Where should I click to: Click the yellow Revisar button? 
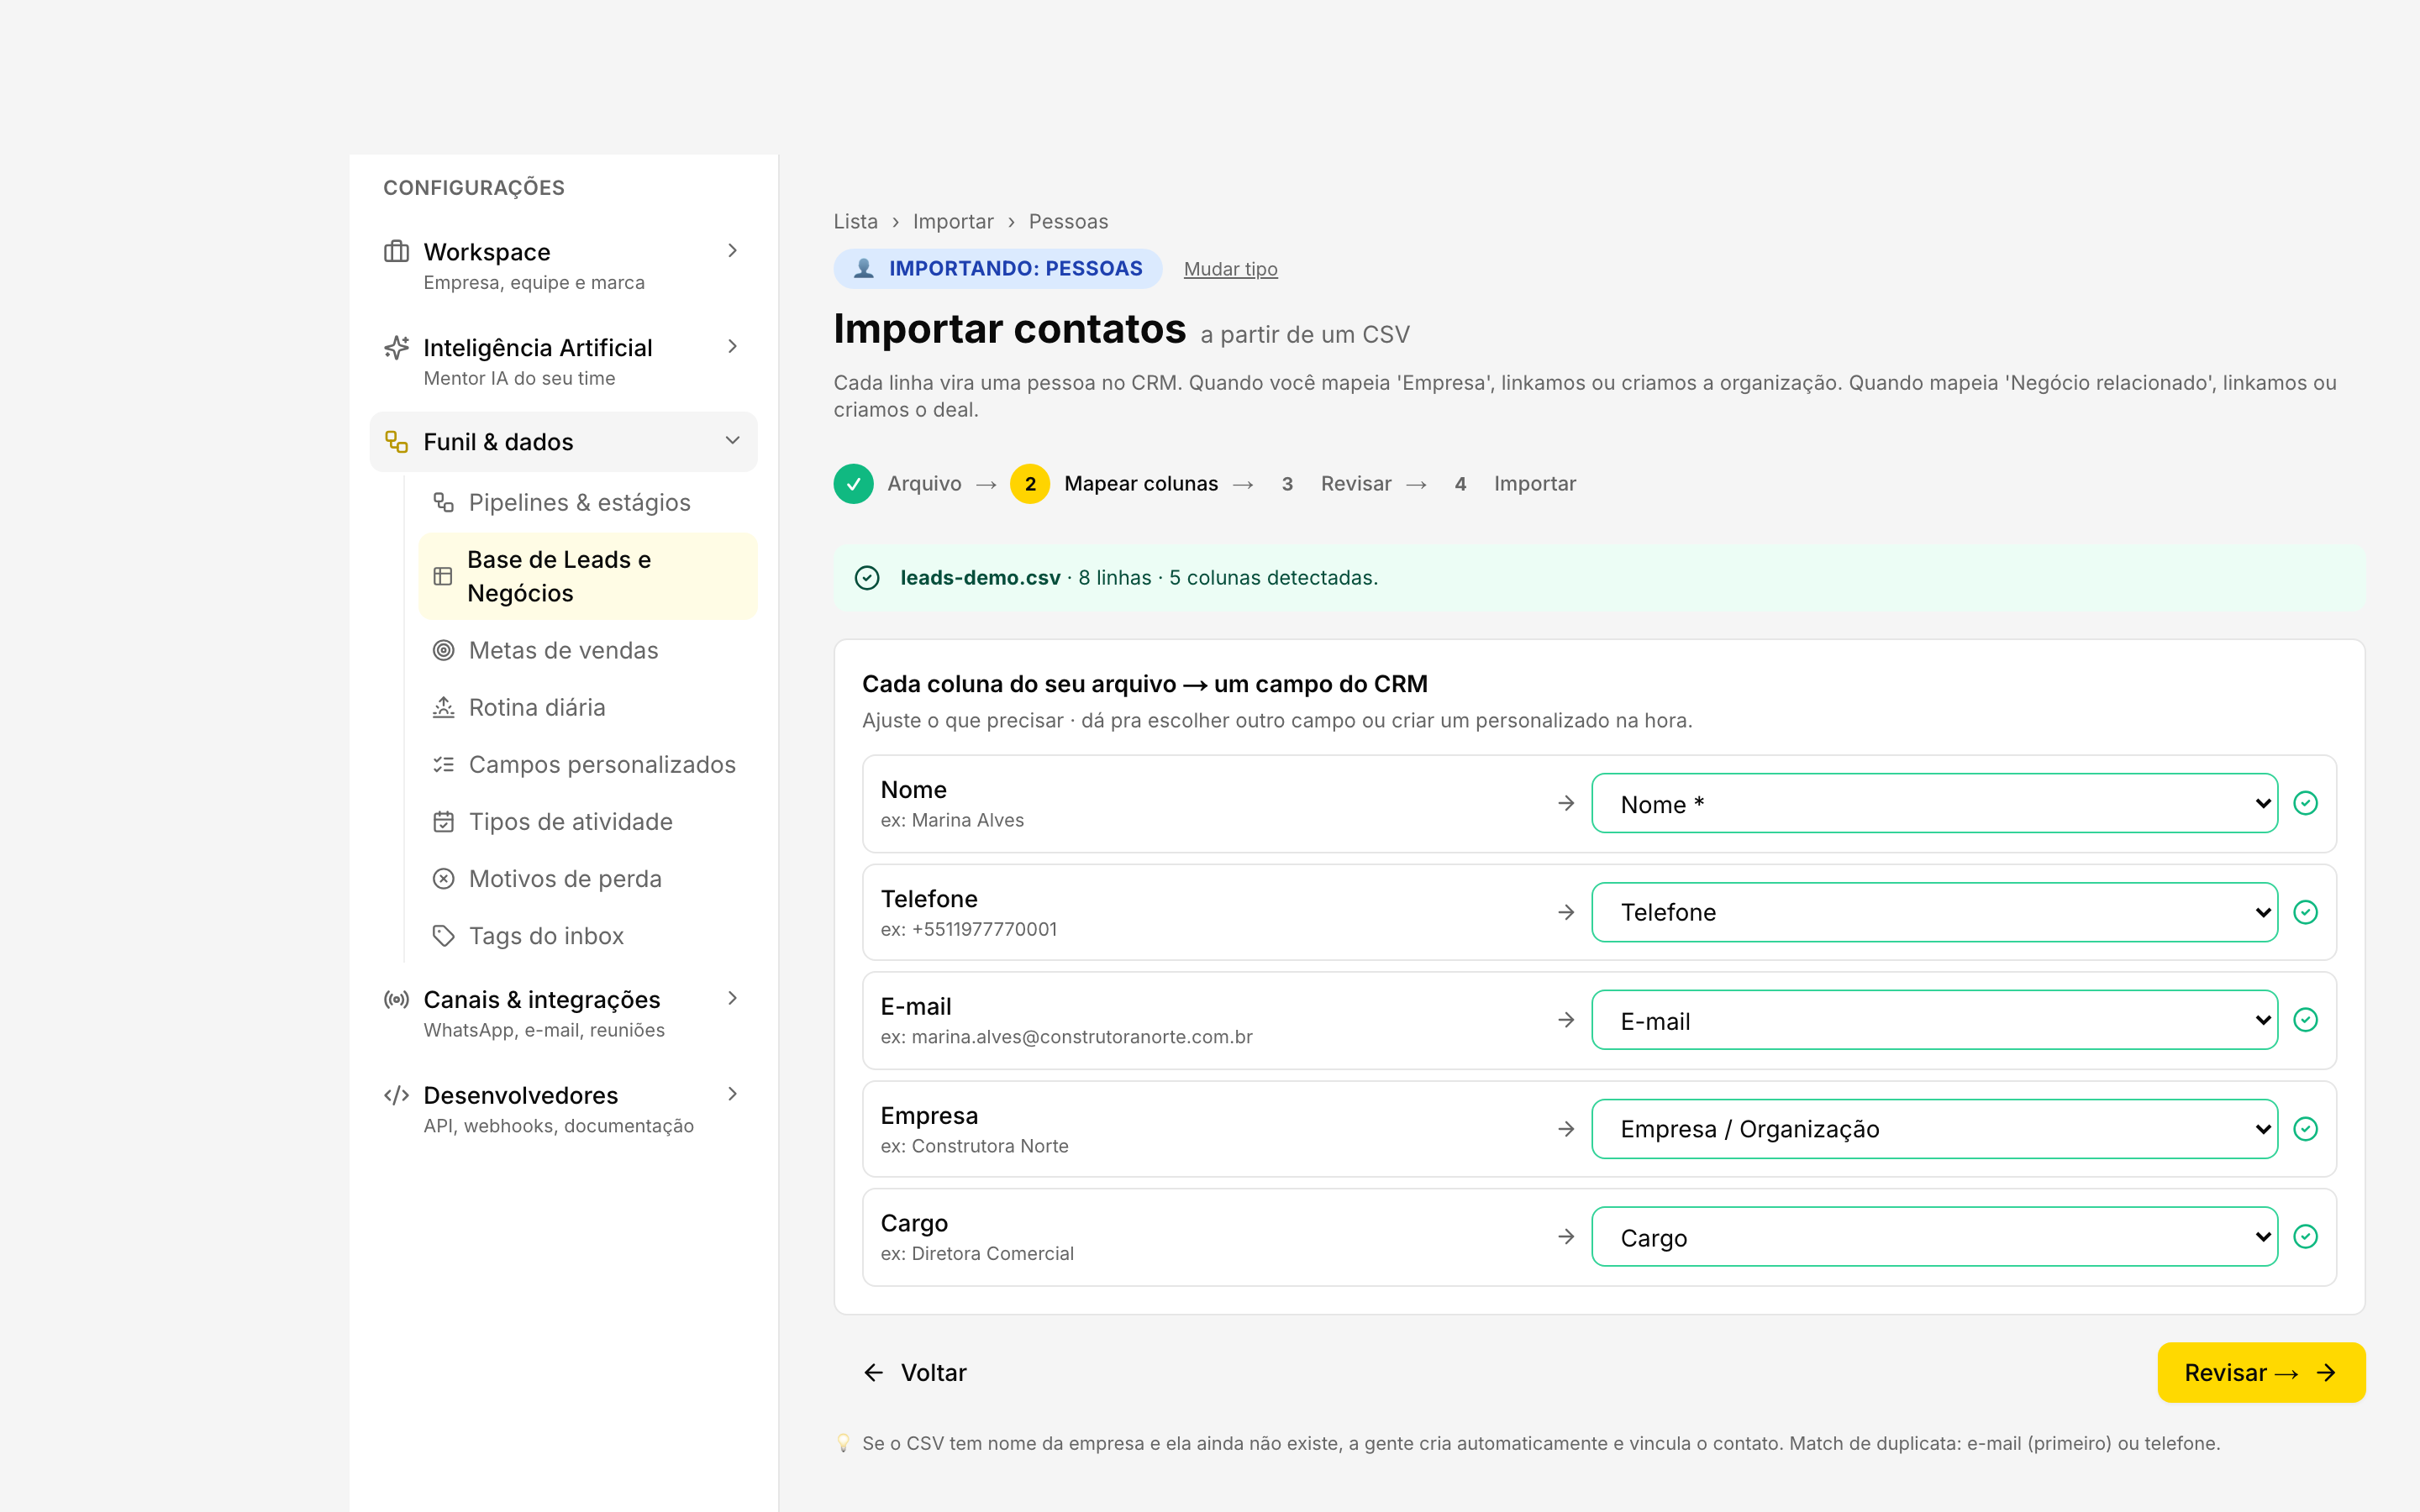[2261, 1372]
